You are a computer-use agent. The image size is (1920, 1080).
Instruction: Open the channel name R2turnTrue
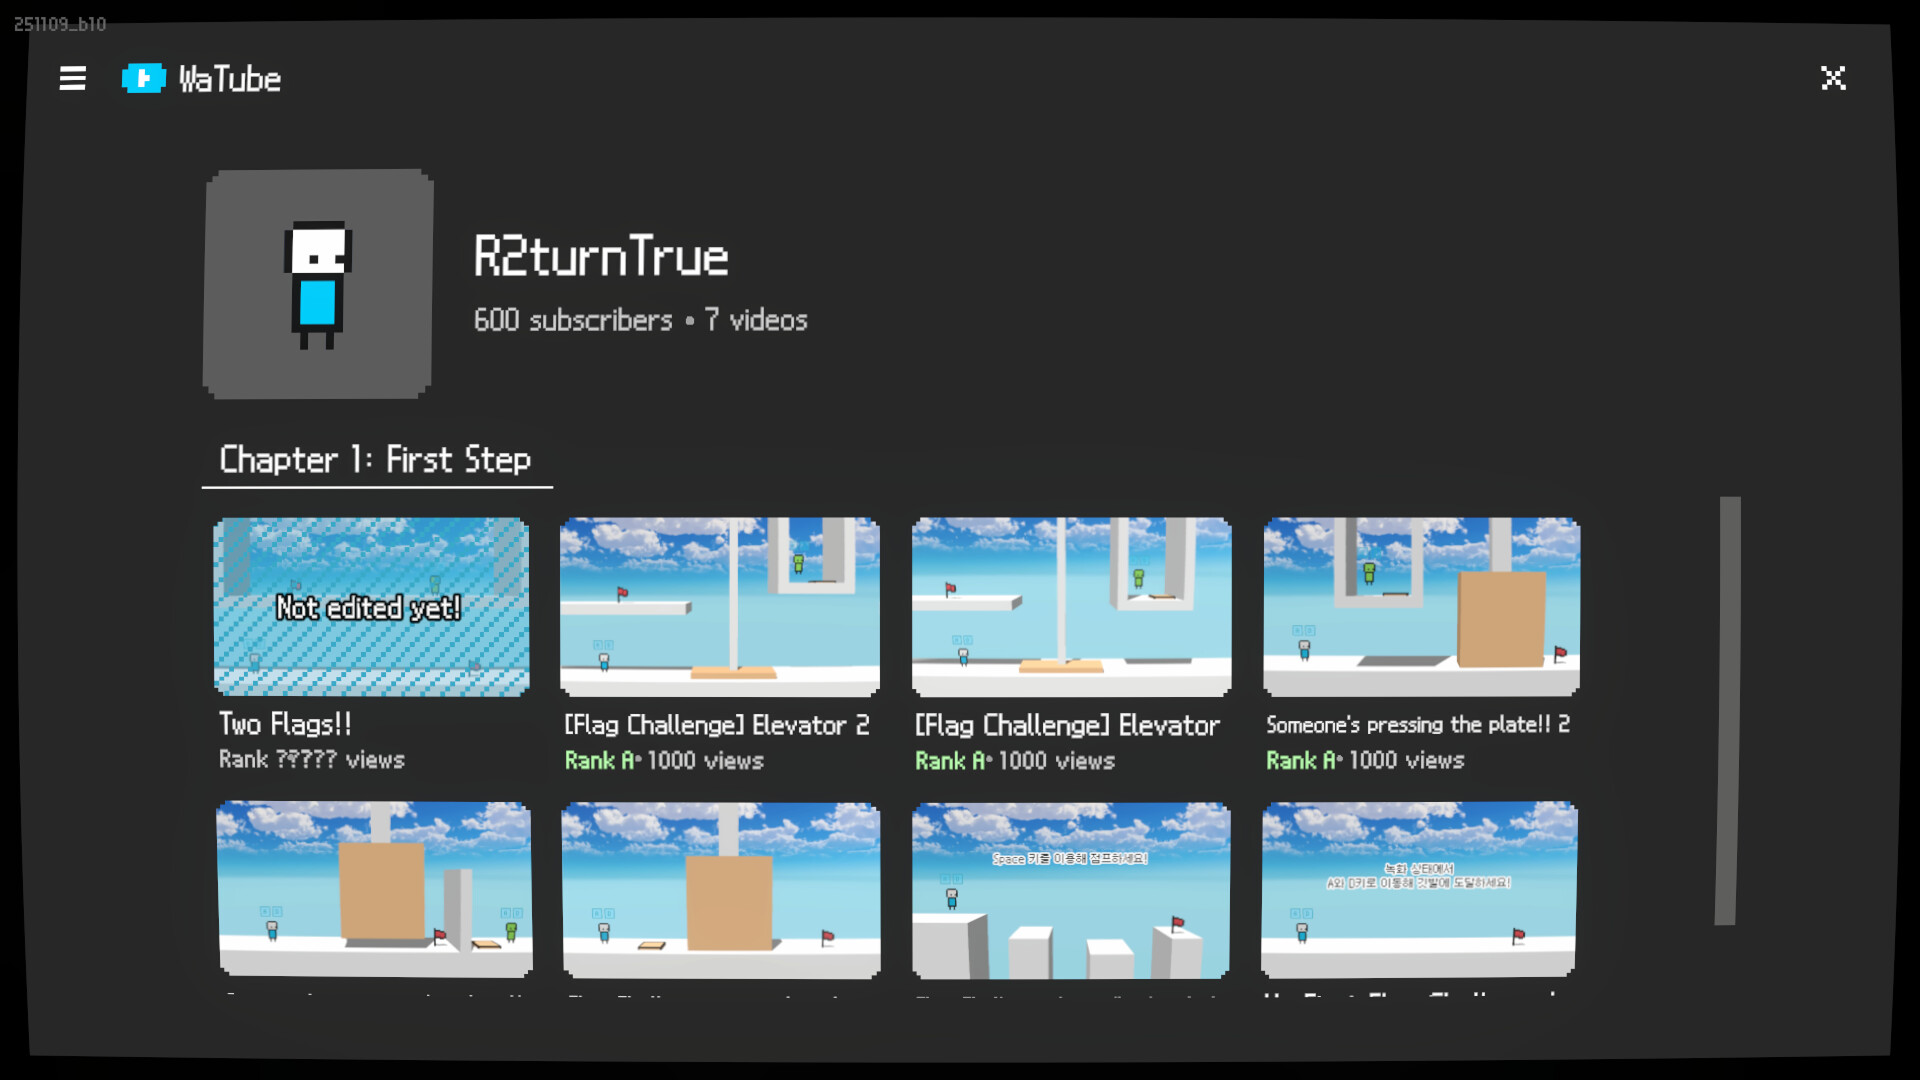pos(601,256)
